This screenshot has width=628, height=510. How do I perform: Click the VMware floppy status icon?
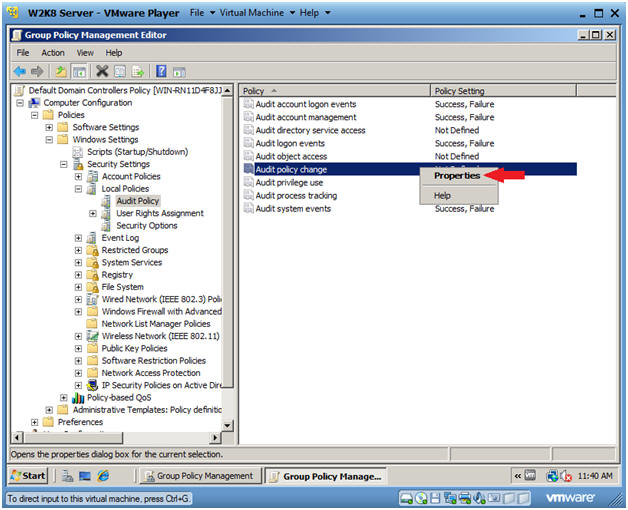click(x=435, y=498)
